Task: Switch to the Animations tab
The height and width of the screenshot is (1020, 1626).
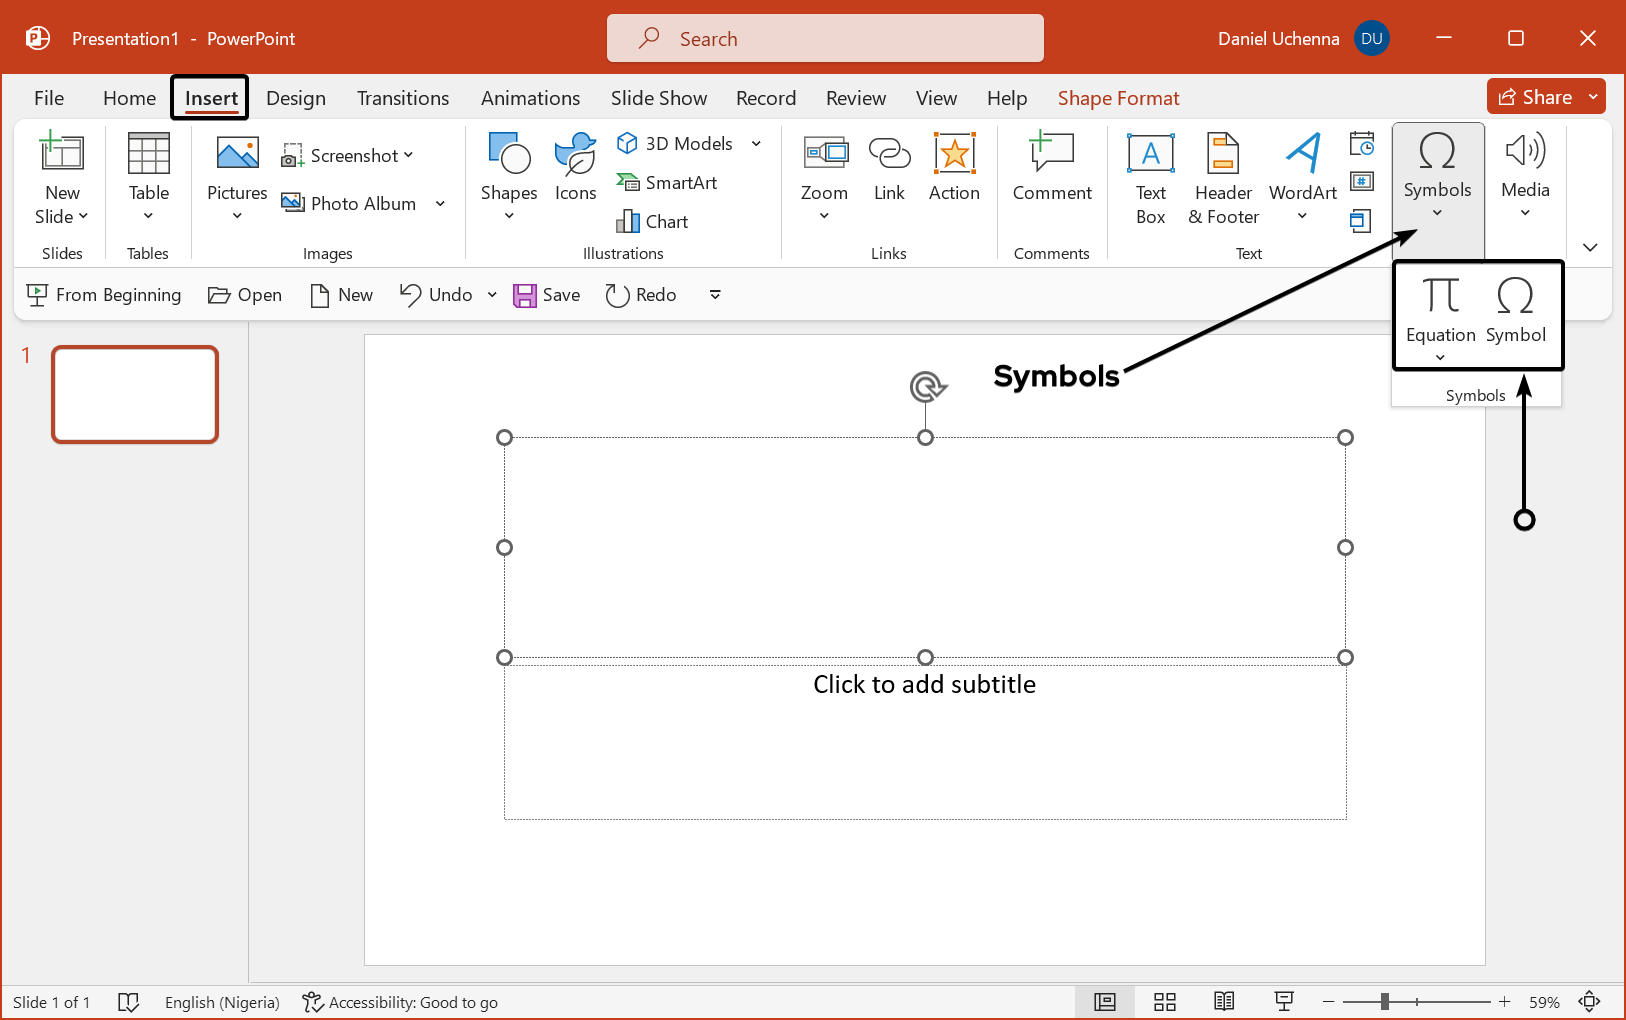Action: [x=530, y=98]
